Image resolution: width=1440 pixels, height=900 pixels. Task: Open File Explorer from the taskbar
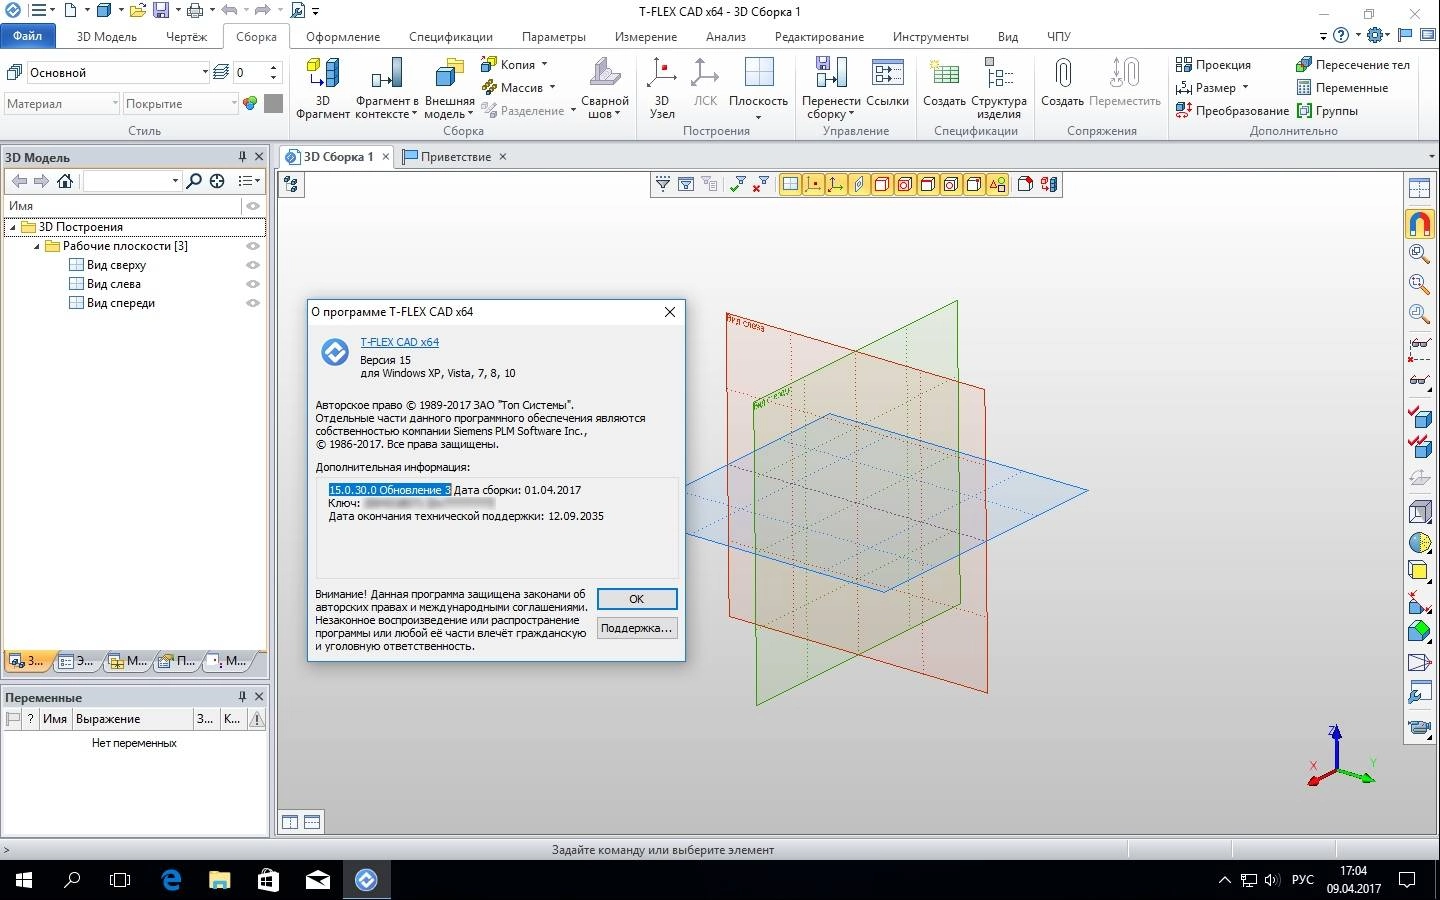coord(219,880)
